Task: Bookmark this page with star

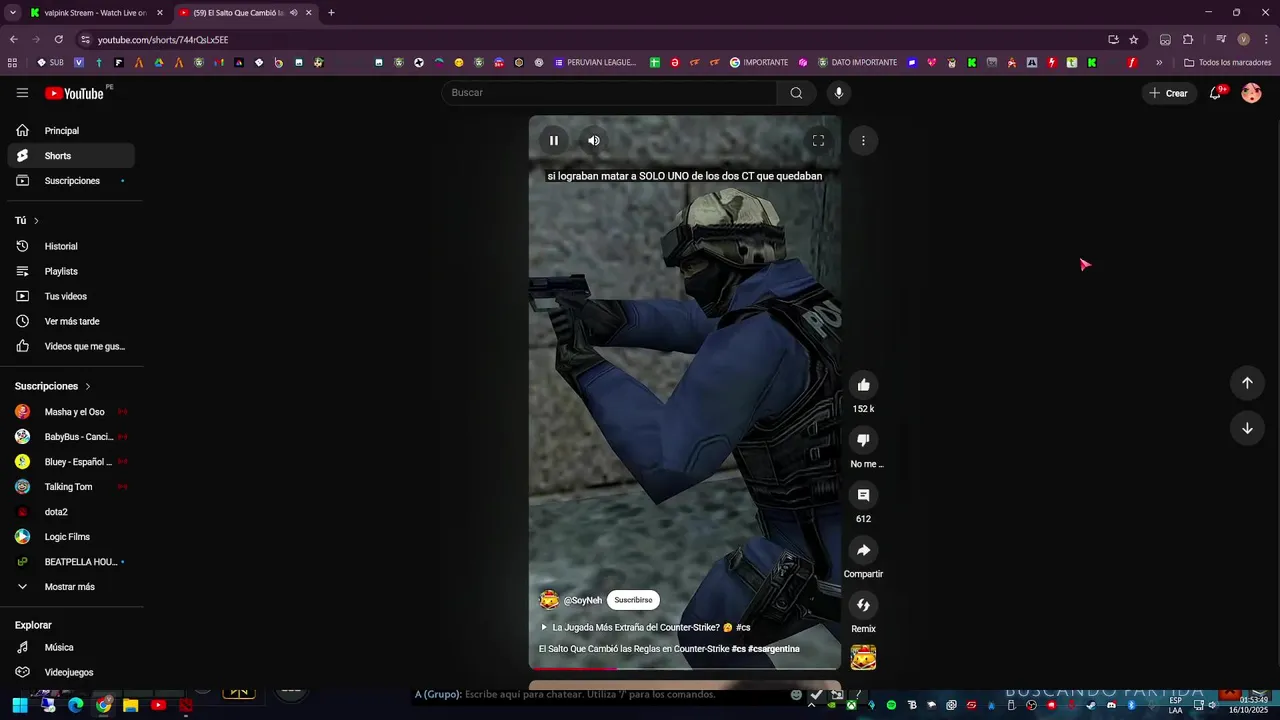Action: (x=1134, y=40)
